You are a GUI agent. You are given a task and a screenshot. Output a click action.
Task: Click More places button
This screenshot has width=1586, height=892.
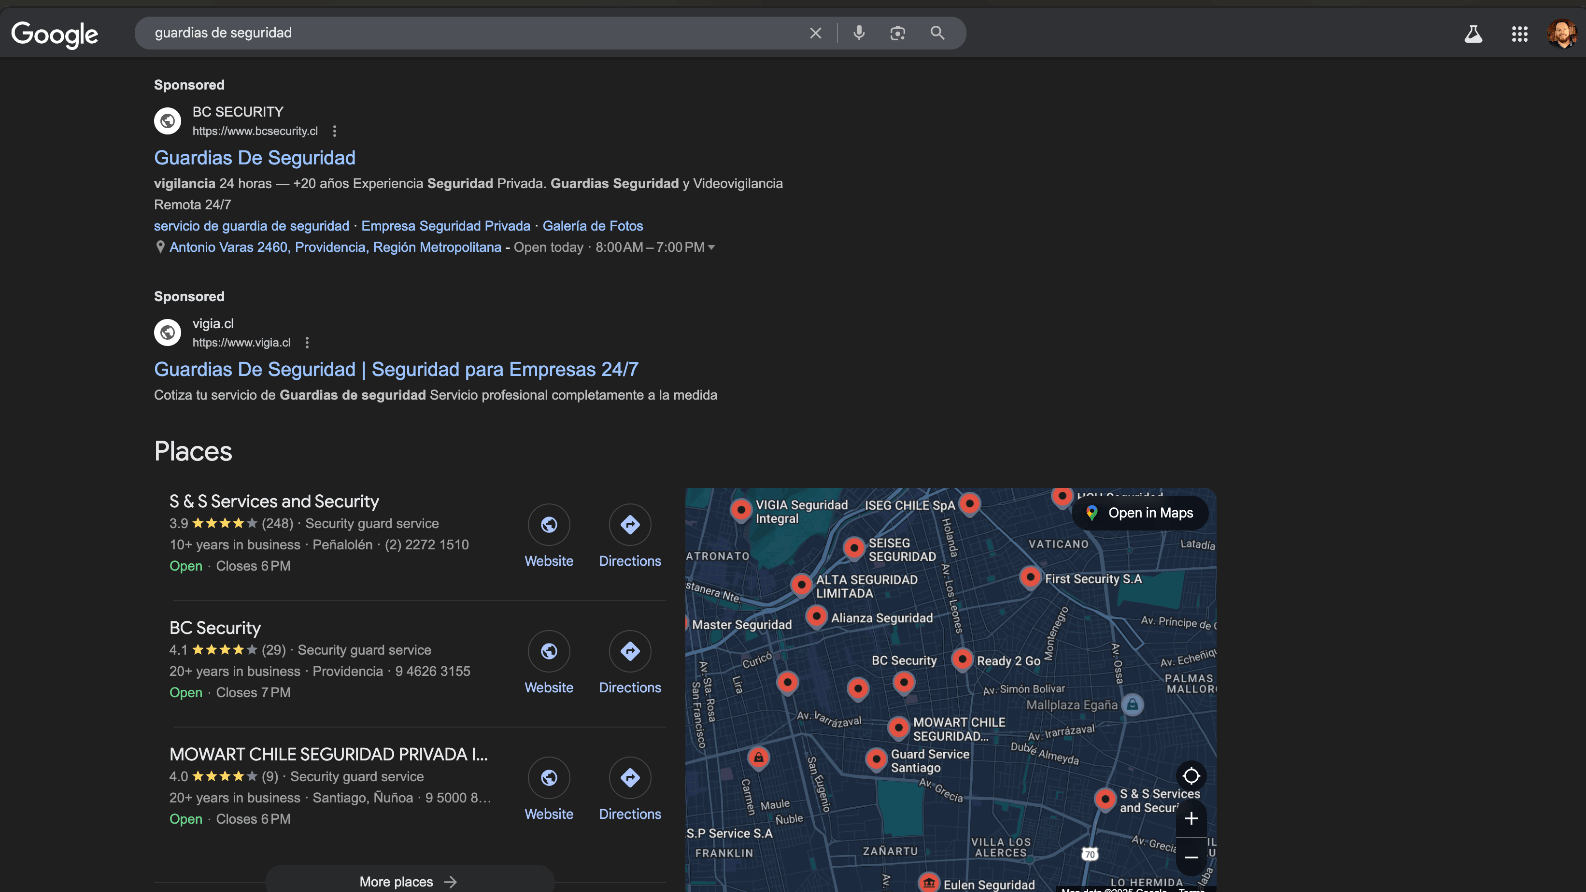pyautogui.click(x=409, y=880)
